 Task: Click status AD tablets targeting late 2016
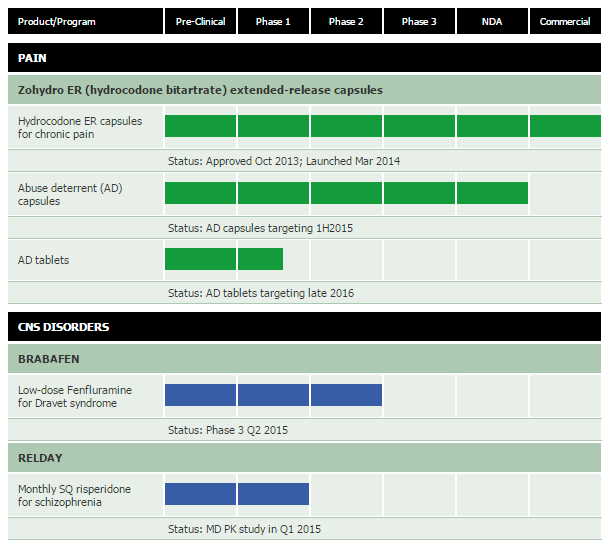[x=261, y=293]
